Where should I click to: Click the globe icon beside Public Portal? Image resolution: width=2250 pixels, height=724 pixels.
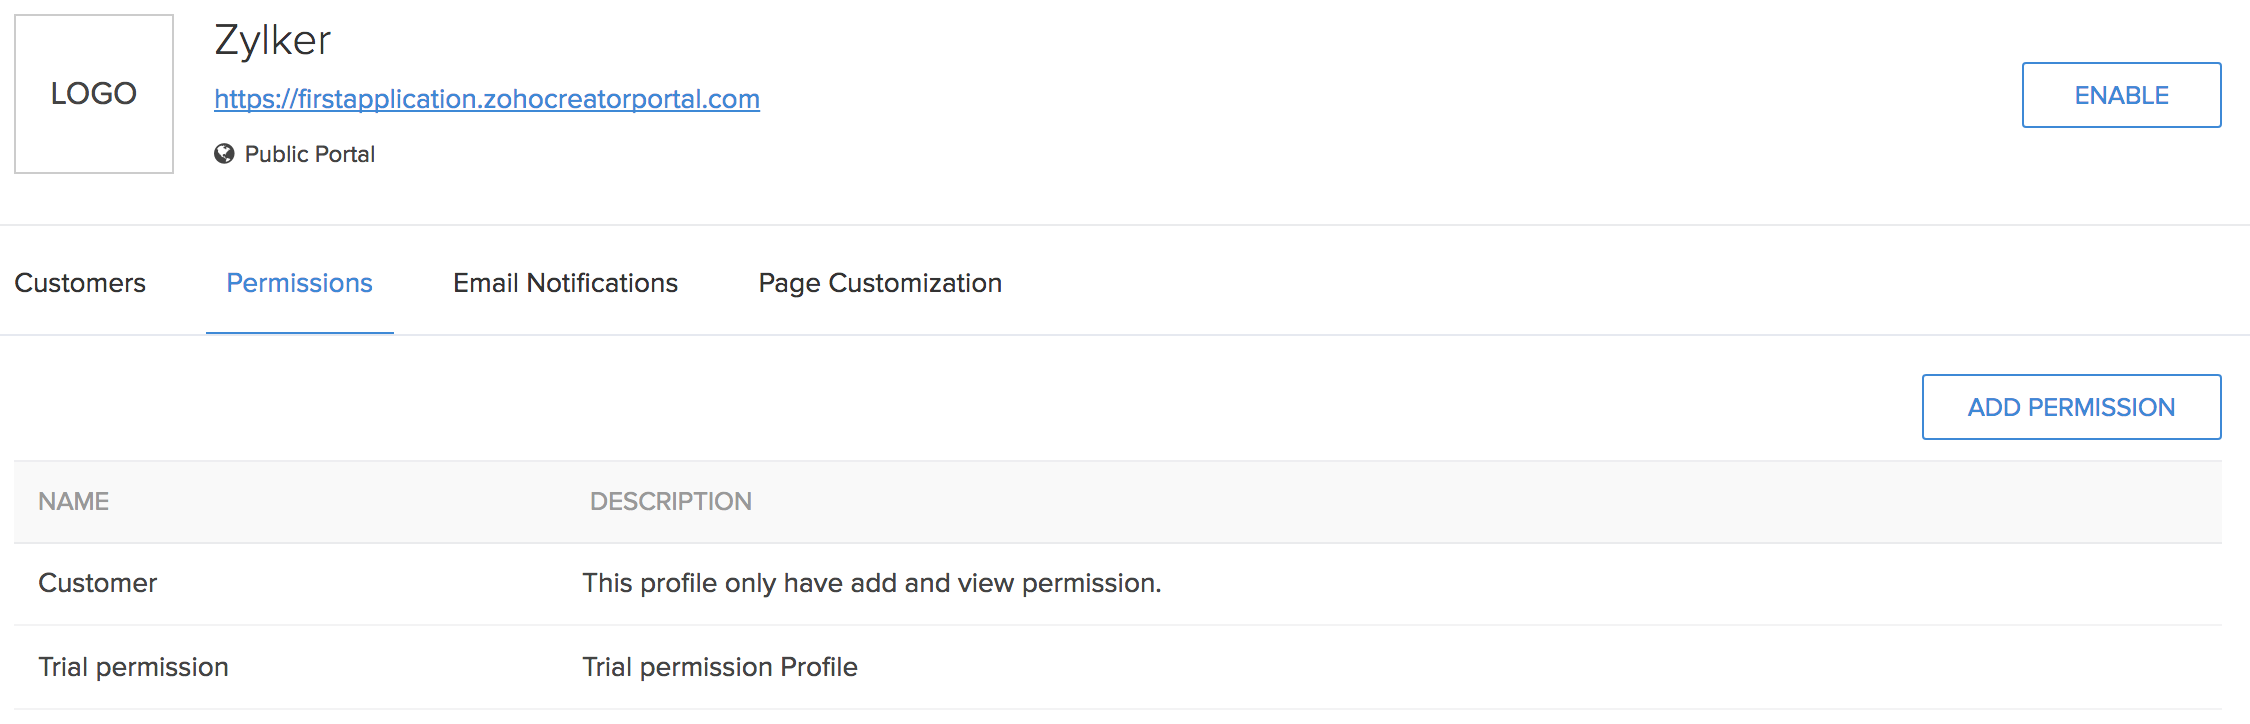224,154
